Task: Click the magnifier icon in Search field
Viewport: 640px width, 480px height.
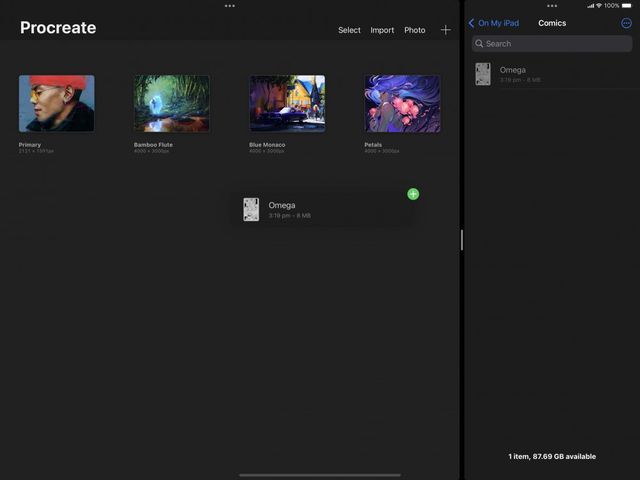Action: point(479,44)
